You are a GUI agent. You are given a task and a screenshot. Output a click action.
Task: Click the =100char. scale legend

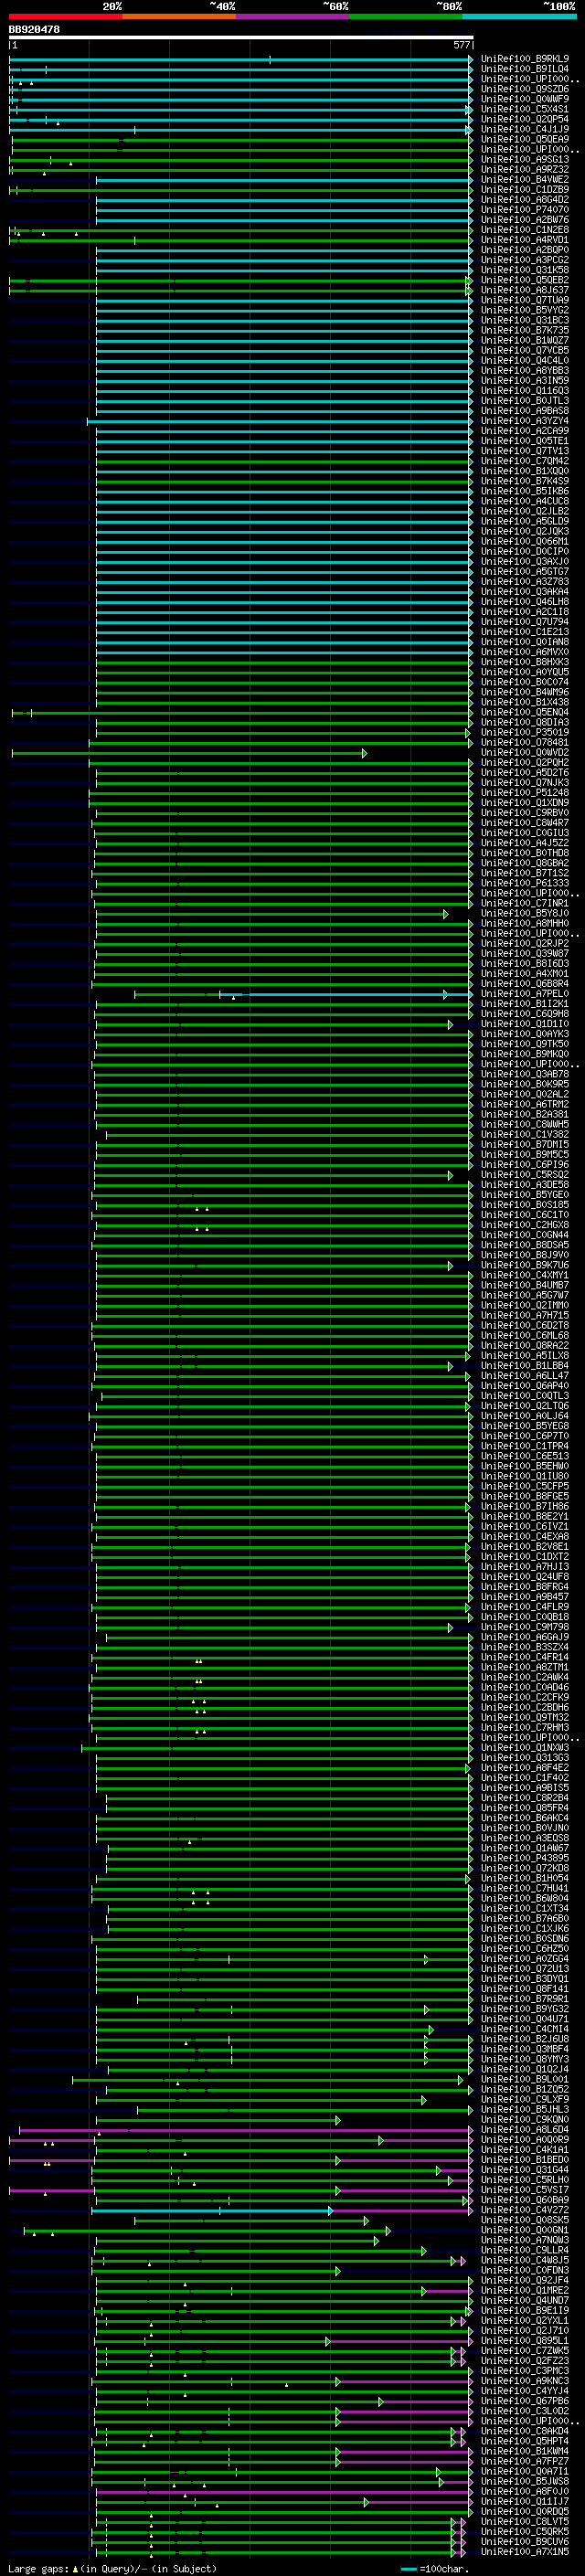pyautogui.click(x=435, y=2569)
